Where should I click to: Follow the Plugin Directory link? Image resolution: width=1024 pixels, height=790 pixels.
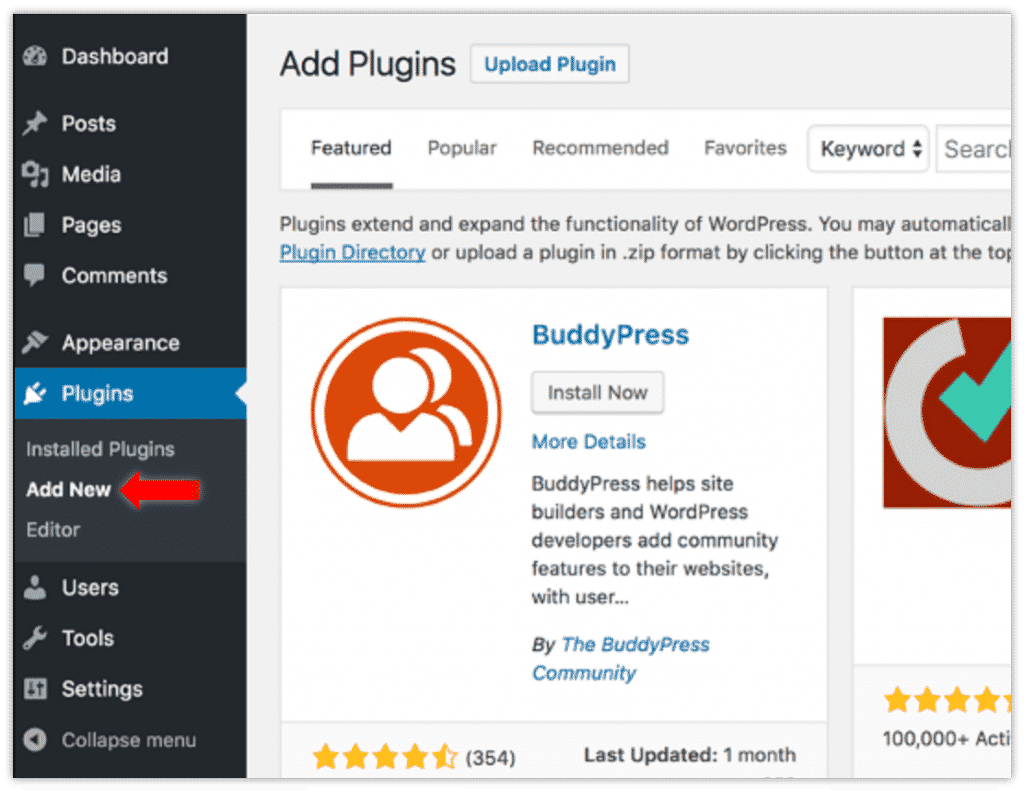[353, 253]
